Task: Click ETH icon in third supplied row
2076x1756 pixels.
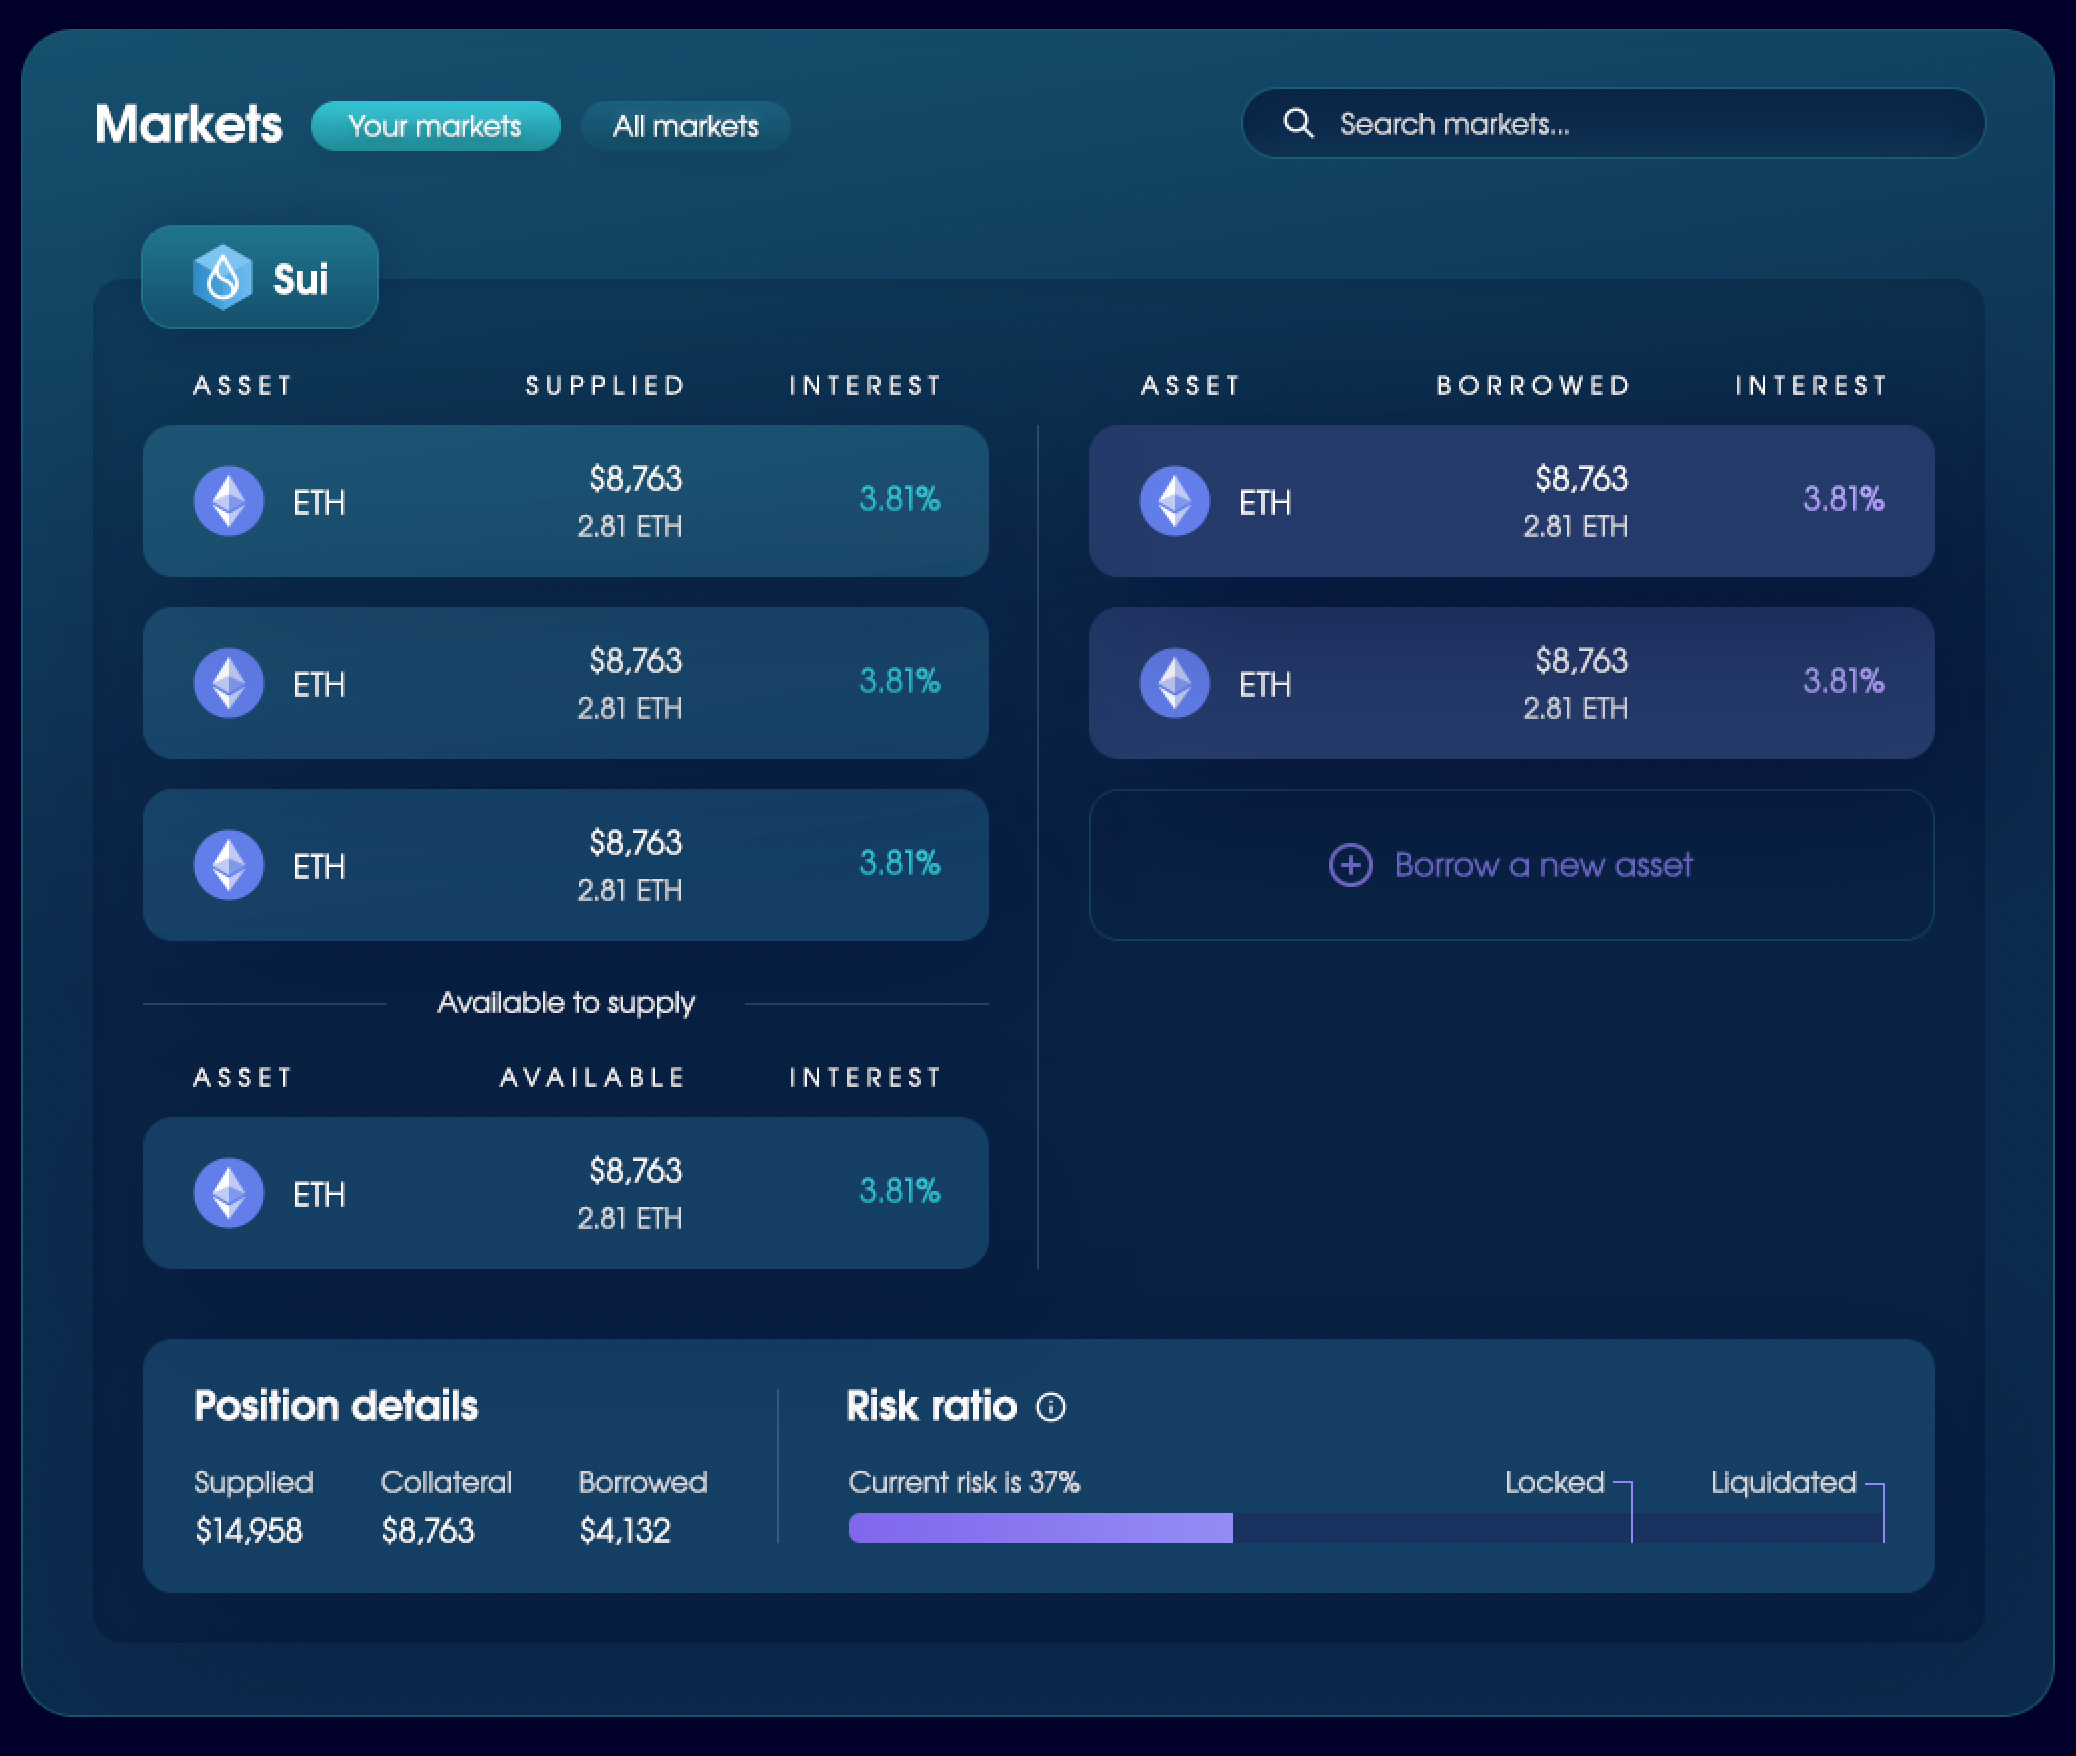Action: [x=229, y=865]
